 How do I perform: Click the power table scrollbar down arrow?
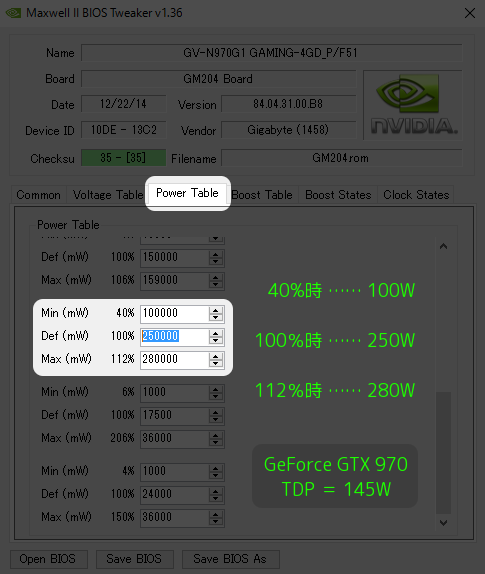coord(443,522)
